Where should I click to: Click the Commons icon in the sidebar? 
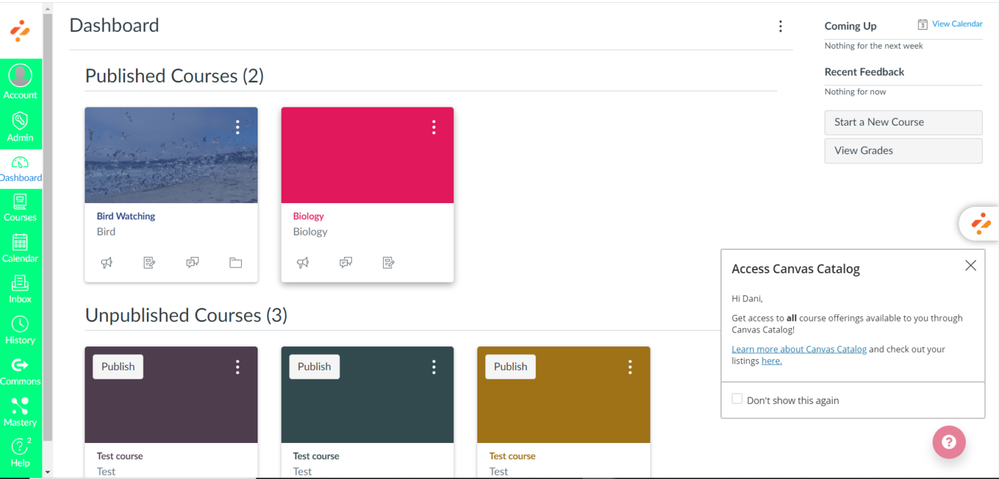coord(20,371)
